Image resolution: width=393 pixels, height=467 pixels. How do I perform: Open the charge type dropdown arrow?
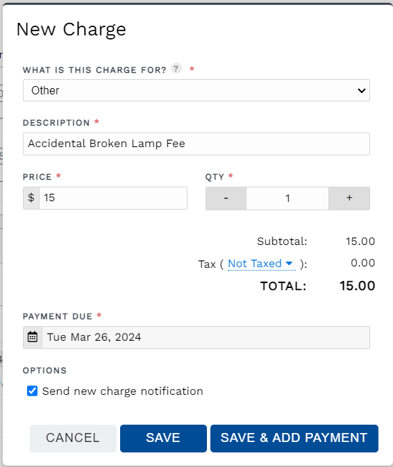click(361, 90)
